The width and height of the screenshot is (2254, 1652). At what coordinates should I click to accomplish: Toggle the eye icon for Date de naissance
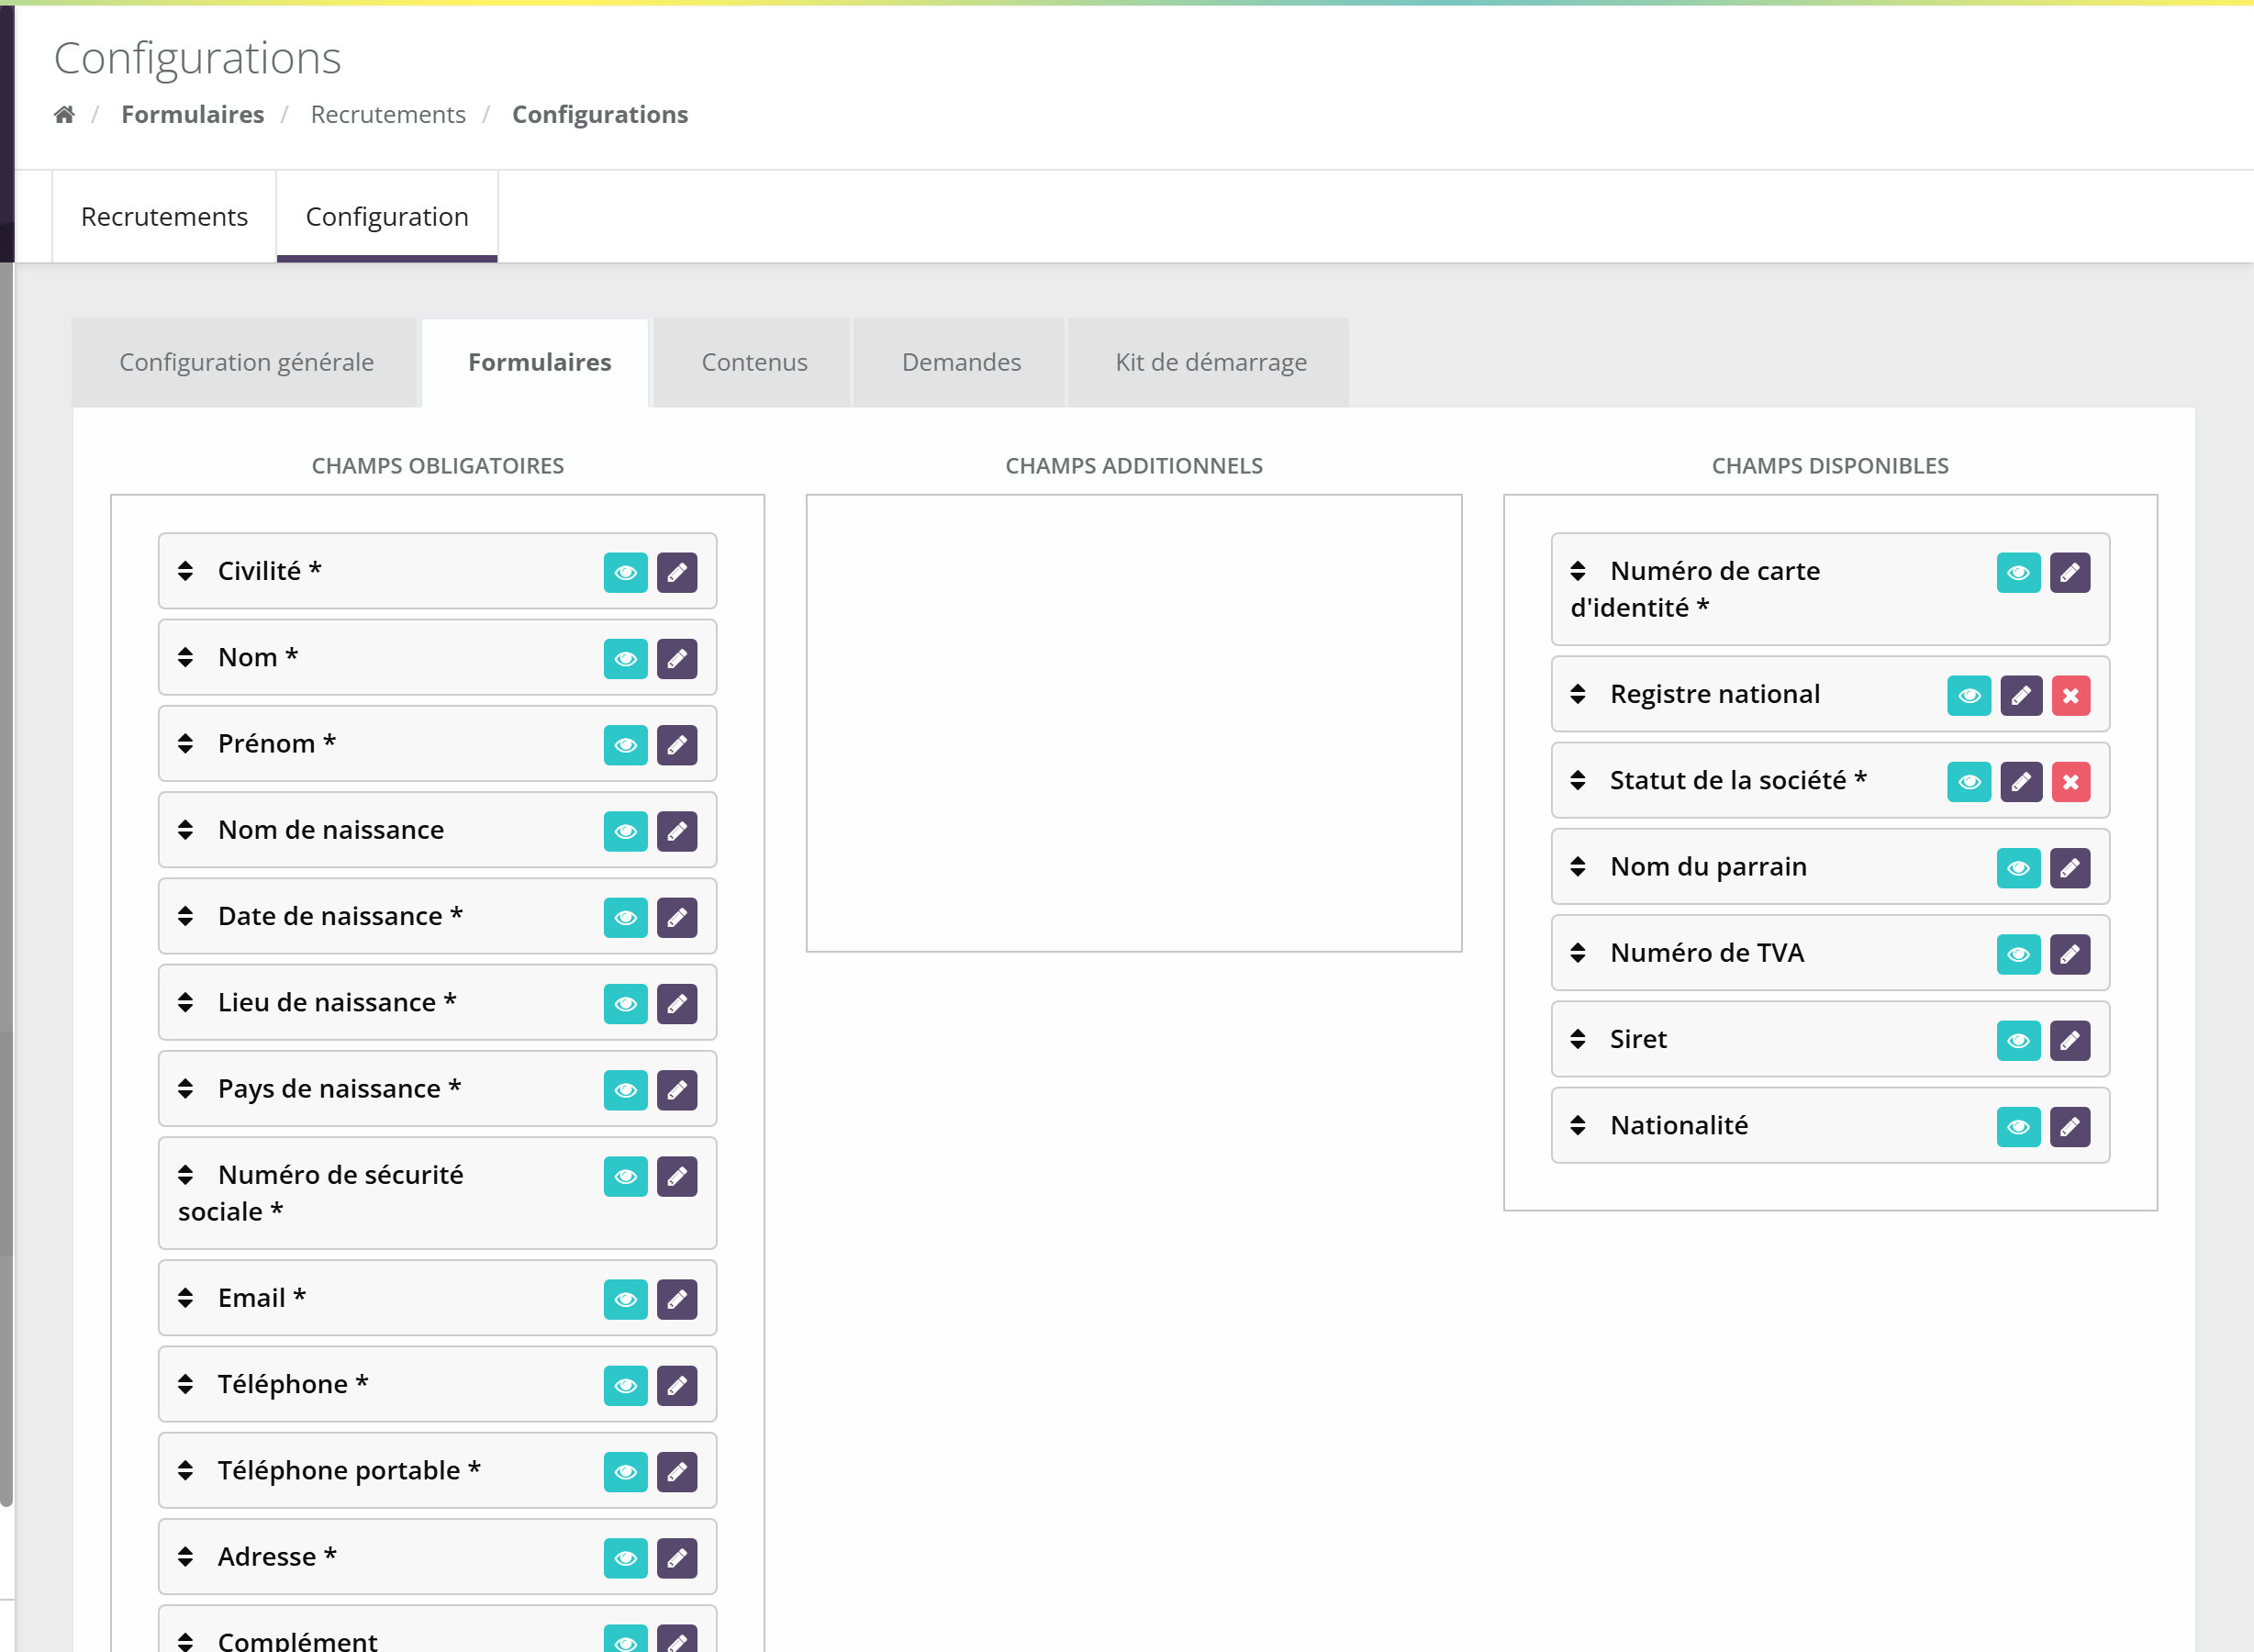click(626, 918)
